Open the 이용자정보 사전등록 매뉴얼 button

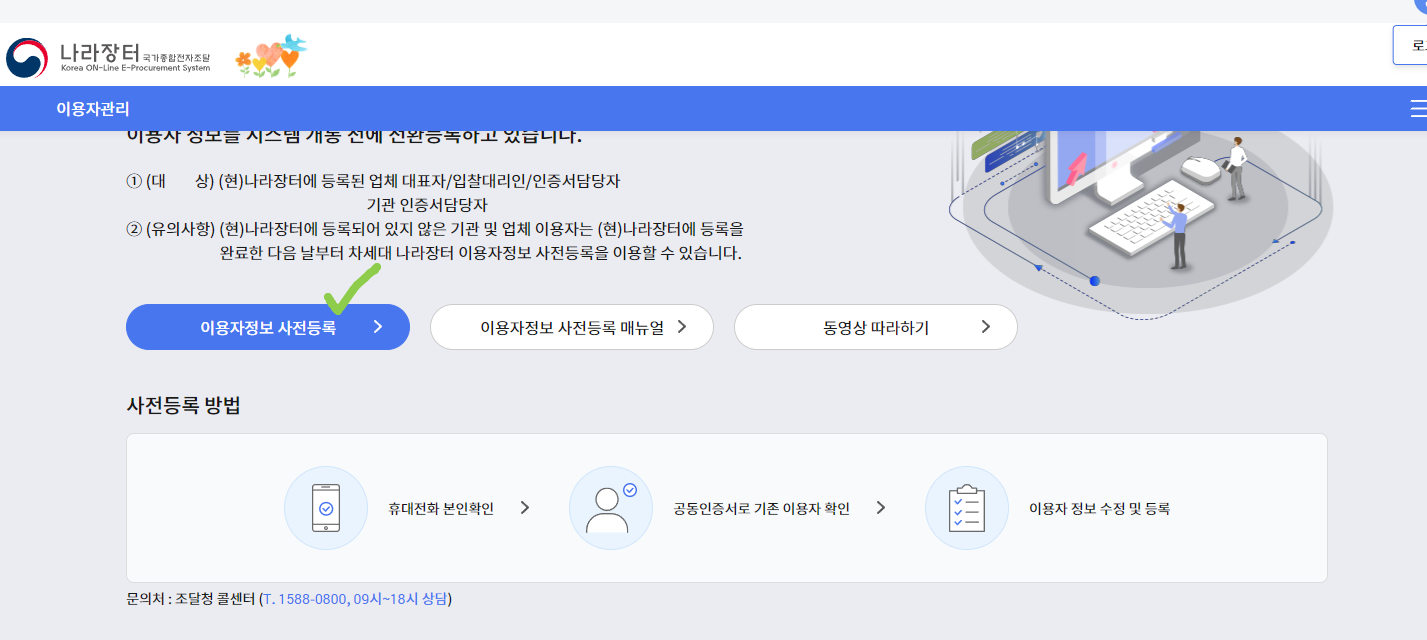tap(572, 327)
